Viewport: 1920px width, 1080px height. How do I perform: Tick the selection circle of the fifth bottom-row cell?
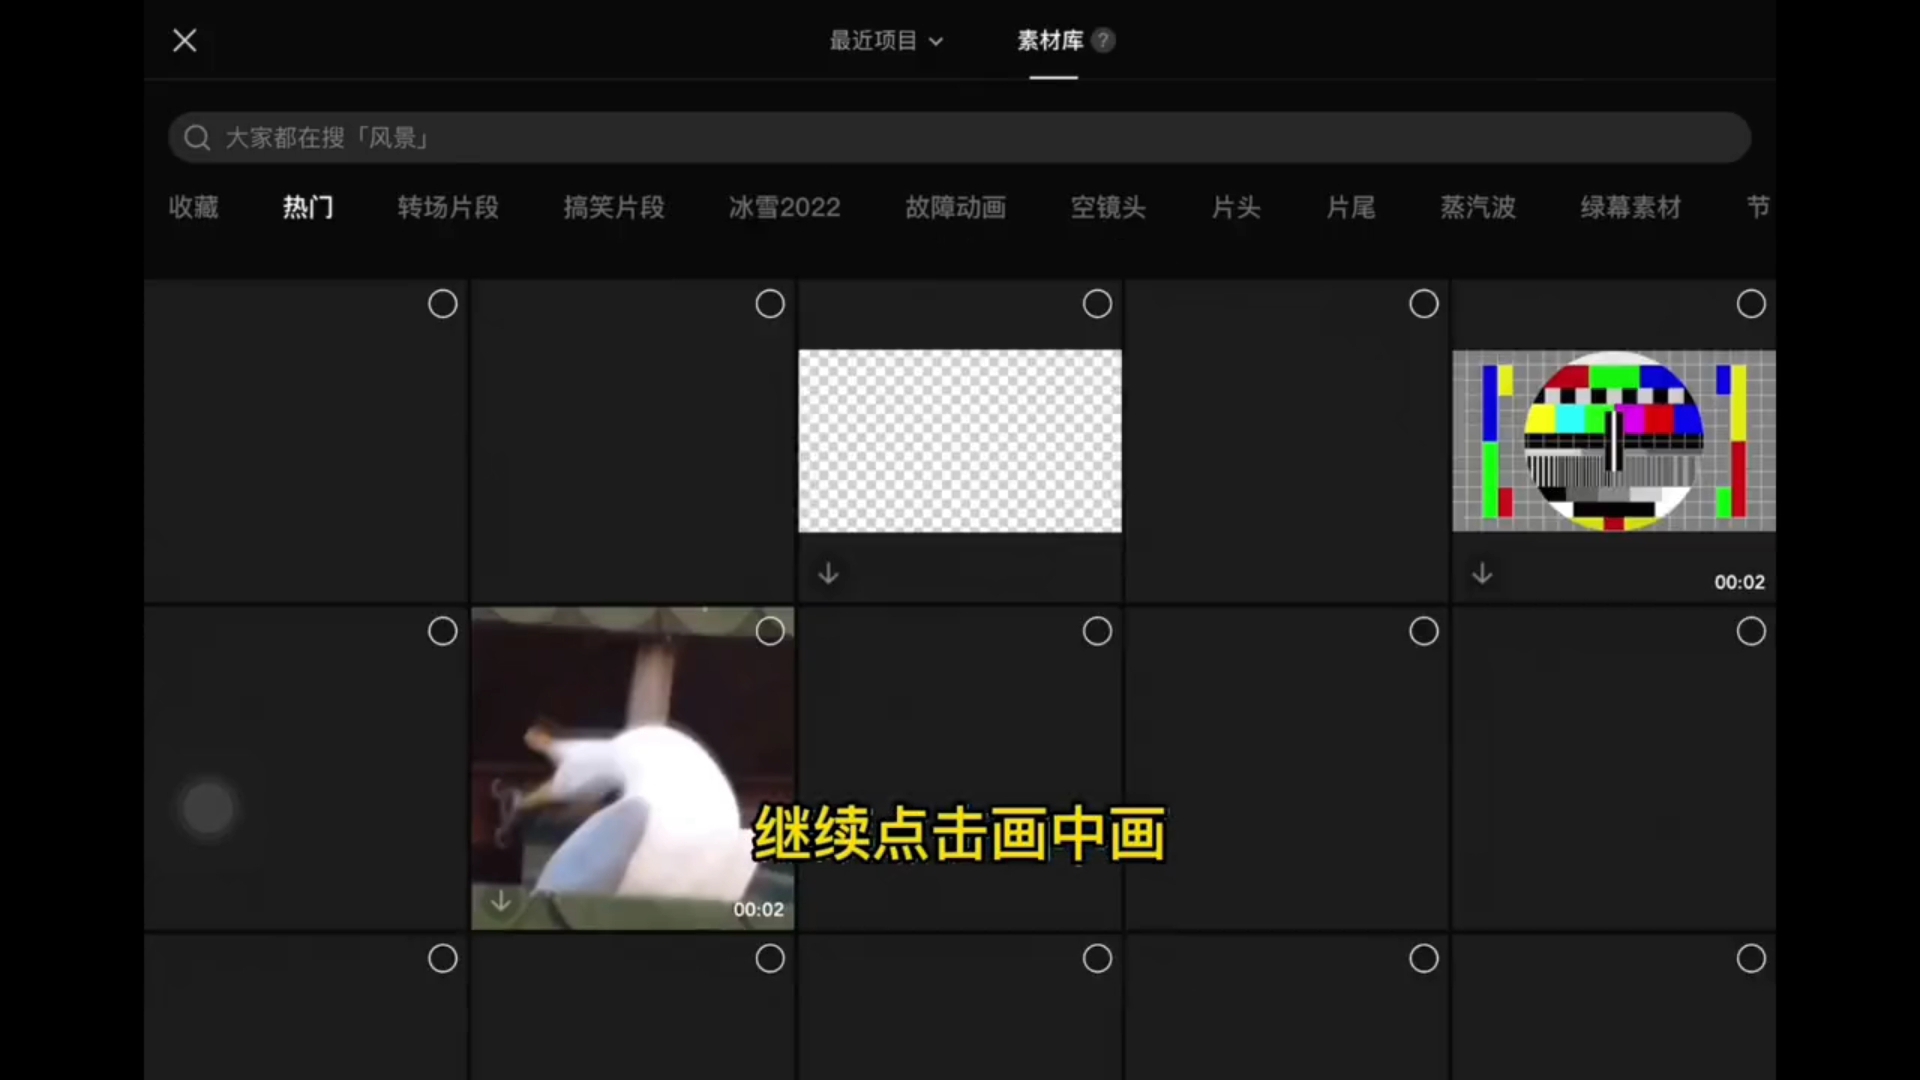point(1751,959)
